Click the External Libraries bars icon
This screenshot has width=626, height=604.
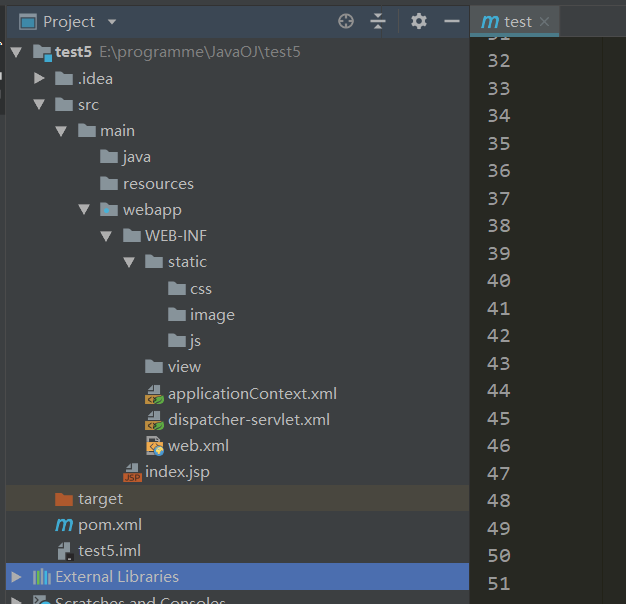42,577
